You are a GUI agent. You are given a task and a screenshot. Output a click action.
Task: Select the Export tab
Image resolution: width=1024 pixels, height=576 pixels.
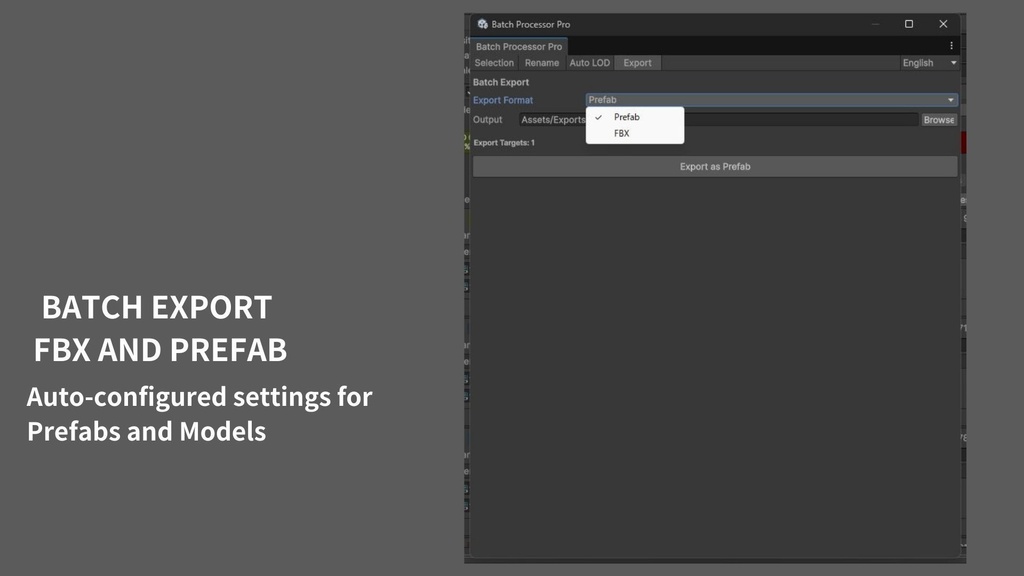(637, 62)
